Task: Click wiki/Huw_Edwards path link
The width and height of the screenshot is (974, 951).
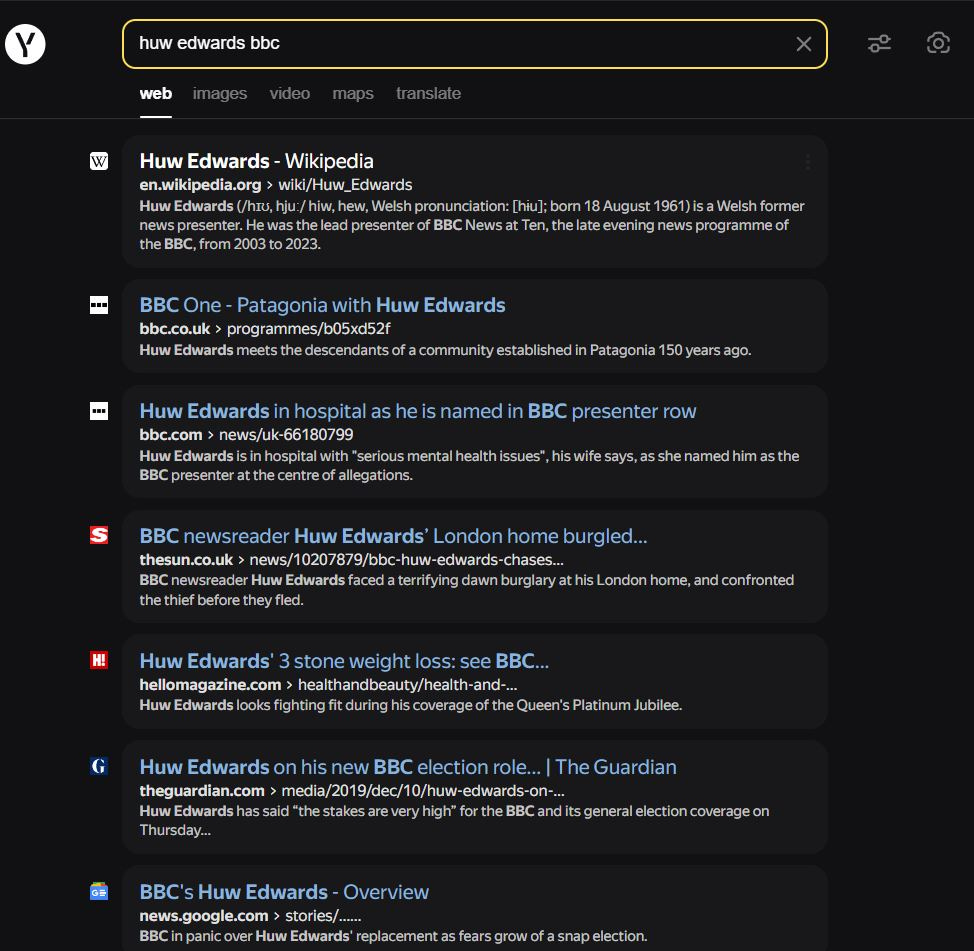Action: (x=345, y=185)
